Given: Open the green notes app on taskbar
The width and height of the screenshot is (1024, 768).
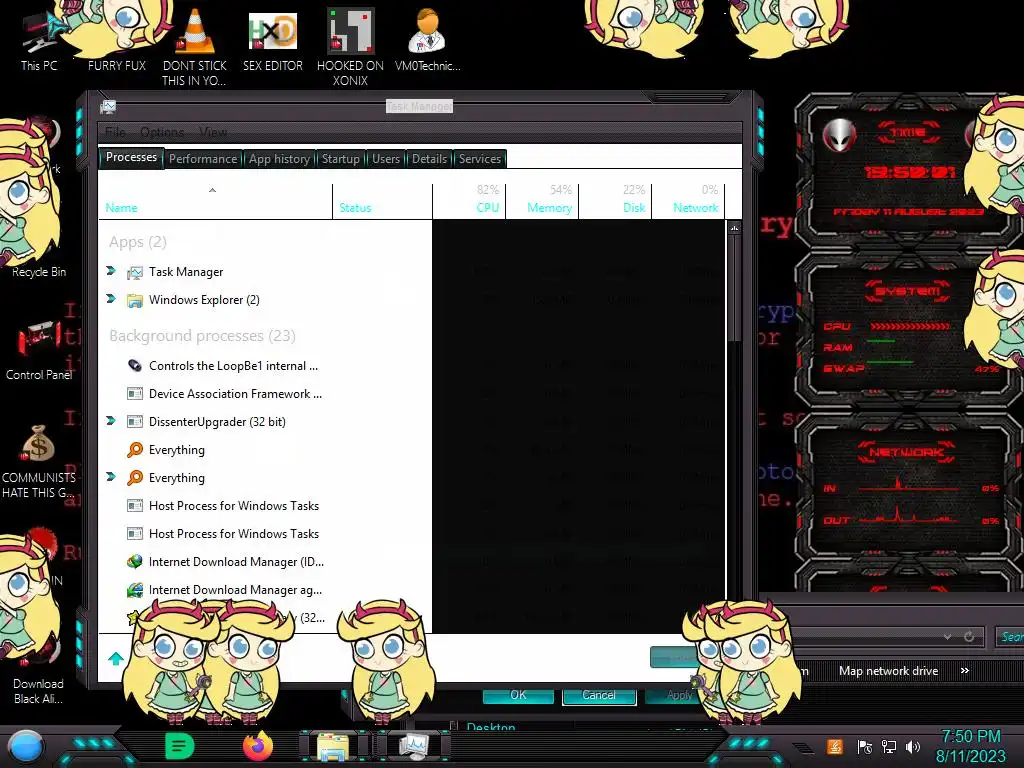Looking at the screenshot, I should pos(180,746).
